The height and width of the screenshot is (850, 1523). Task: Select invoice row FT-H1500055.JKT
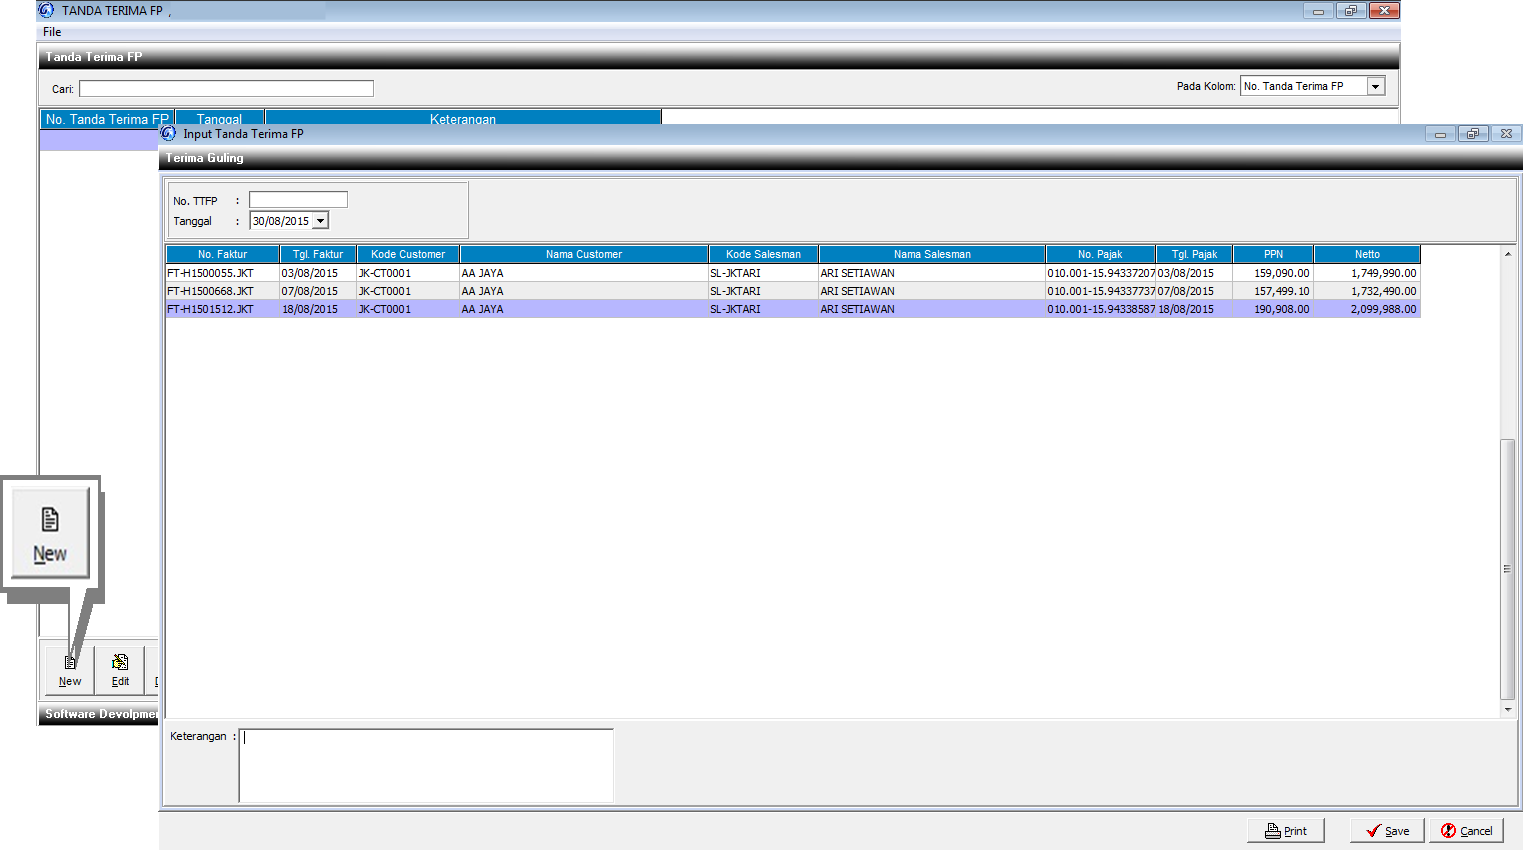211,273
